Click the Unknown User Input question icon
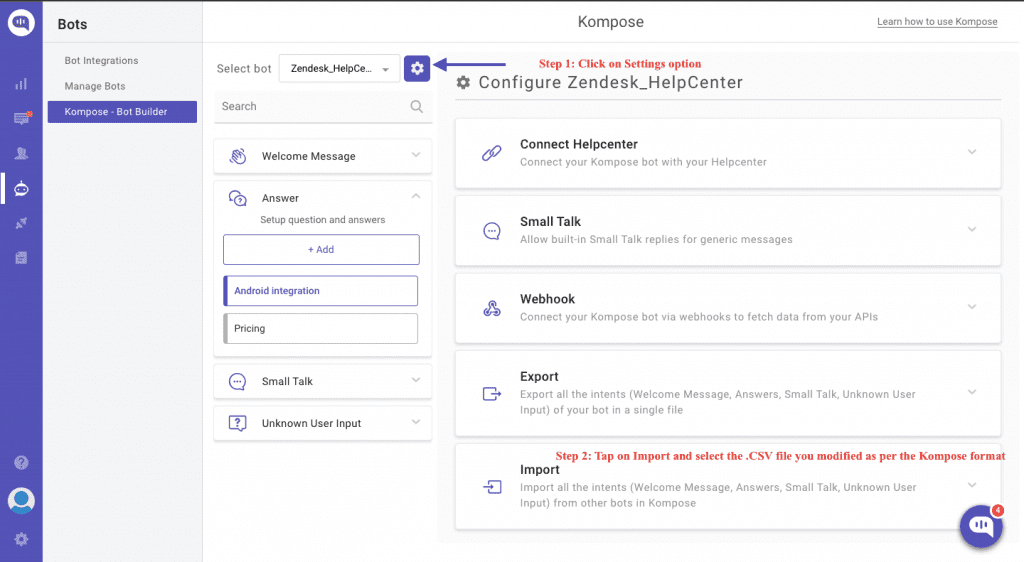 click(x=238, y=423)
